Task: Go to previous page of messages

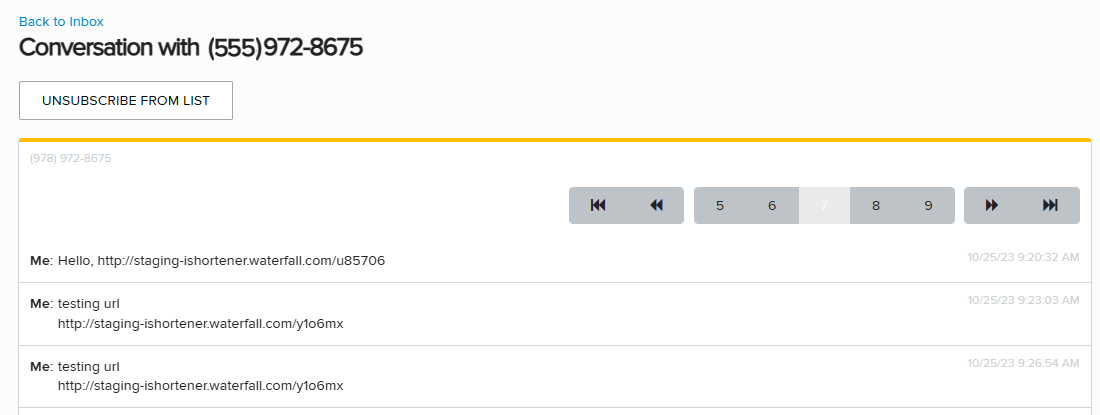Action: pos(656,205)
